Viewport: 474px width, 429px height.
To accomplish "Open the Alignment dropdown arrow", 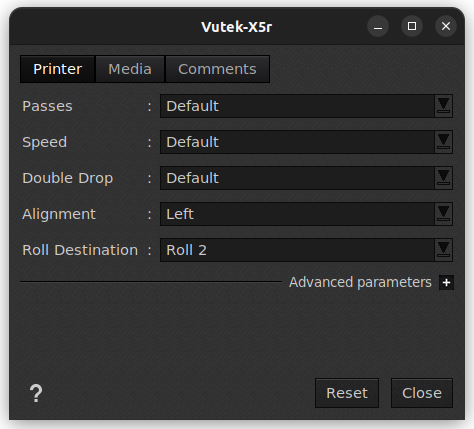I will [443, 214].
